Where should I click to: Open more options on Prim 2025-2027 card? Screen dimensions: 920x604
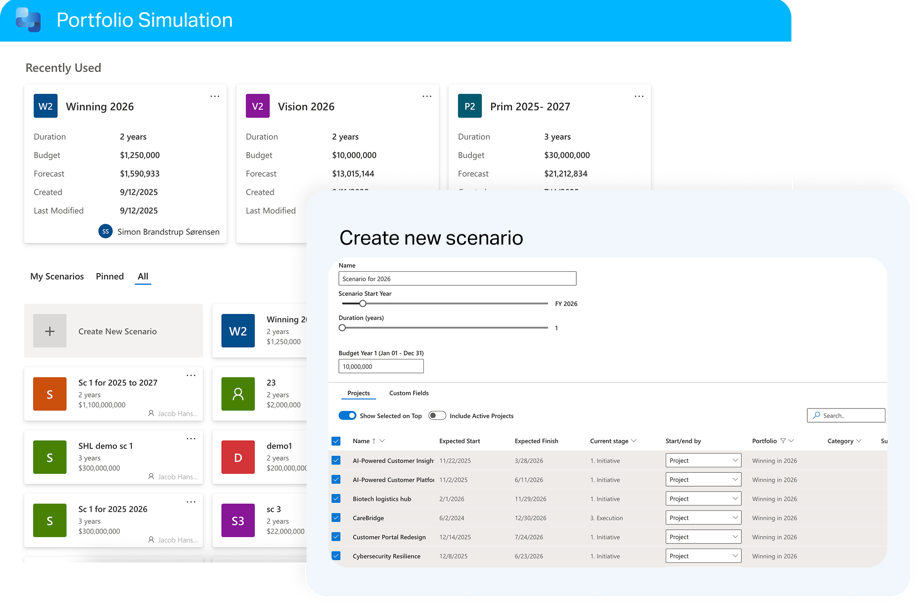(639, 96)
